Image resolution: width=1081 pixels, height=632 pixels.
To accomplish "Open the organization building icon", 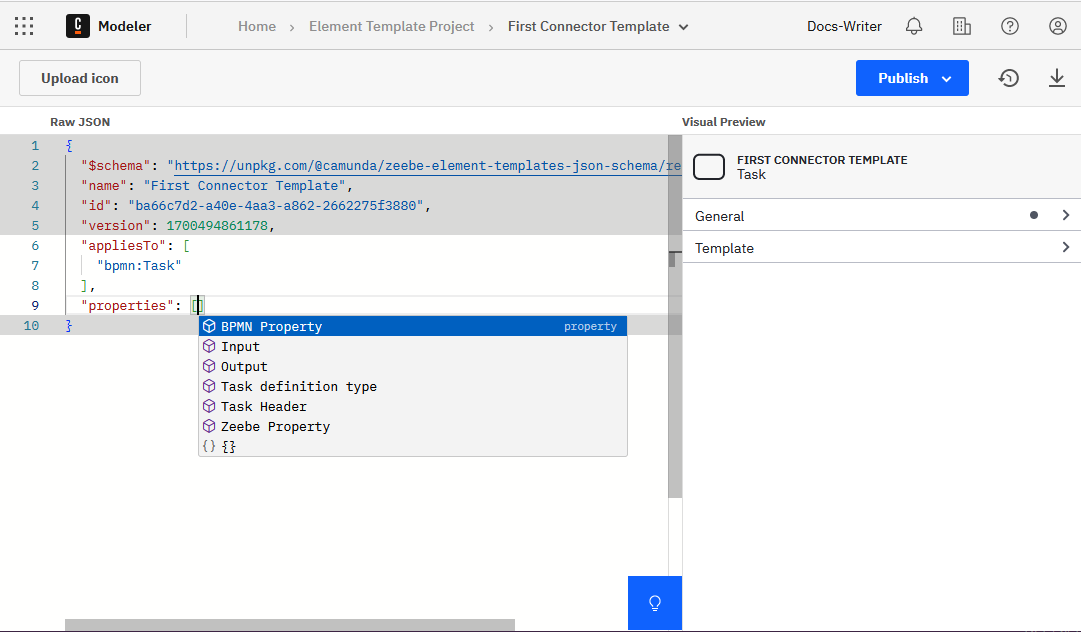I will [x=961, y=25].
